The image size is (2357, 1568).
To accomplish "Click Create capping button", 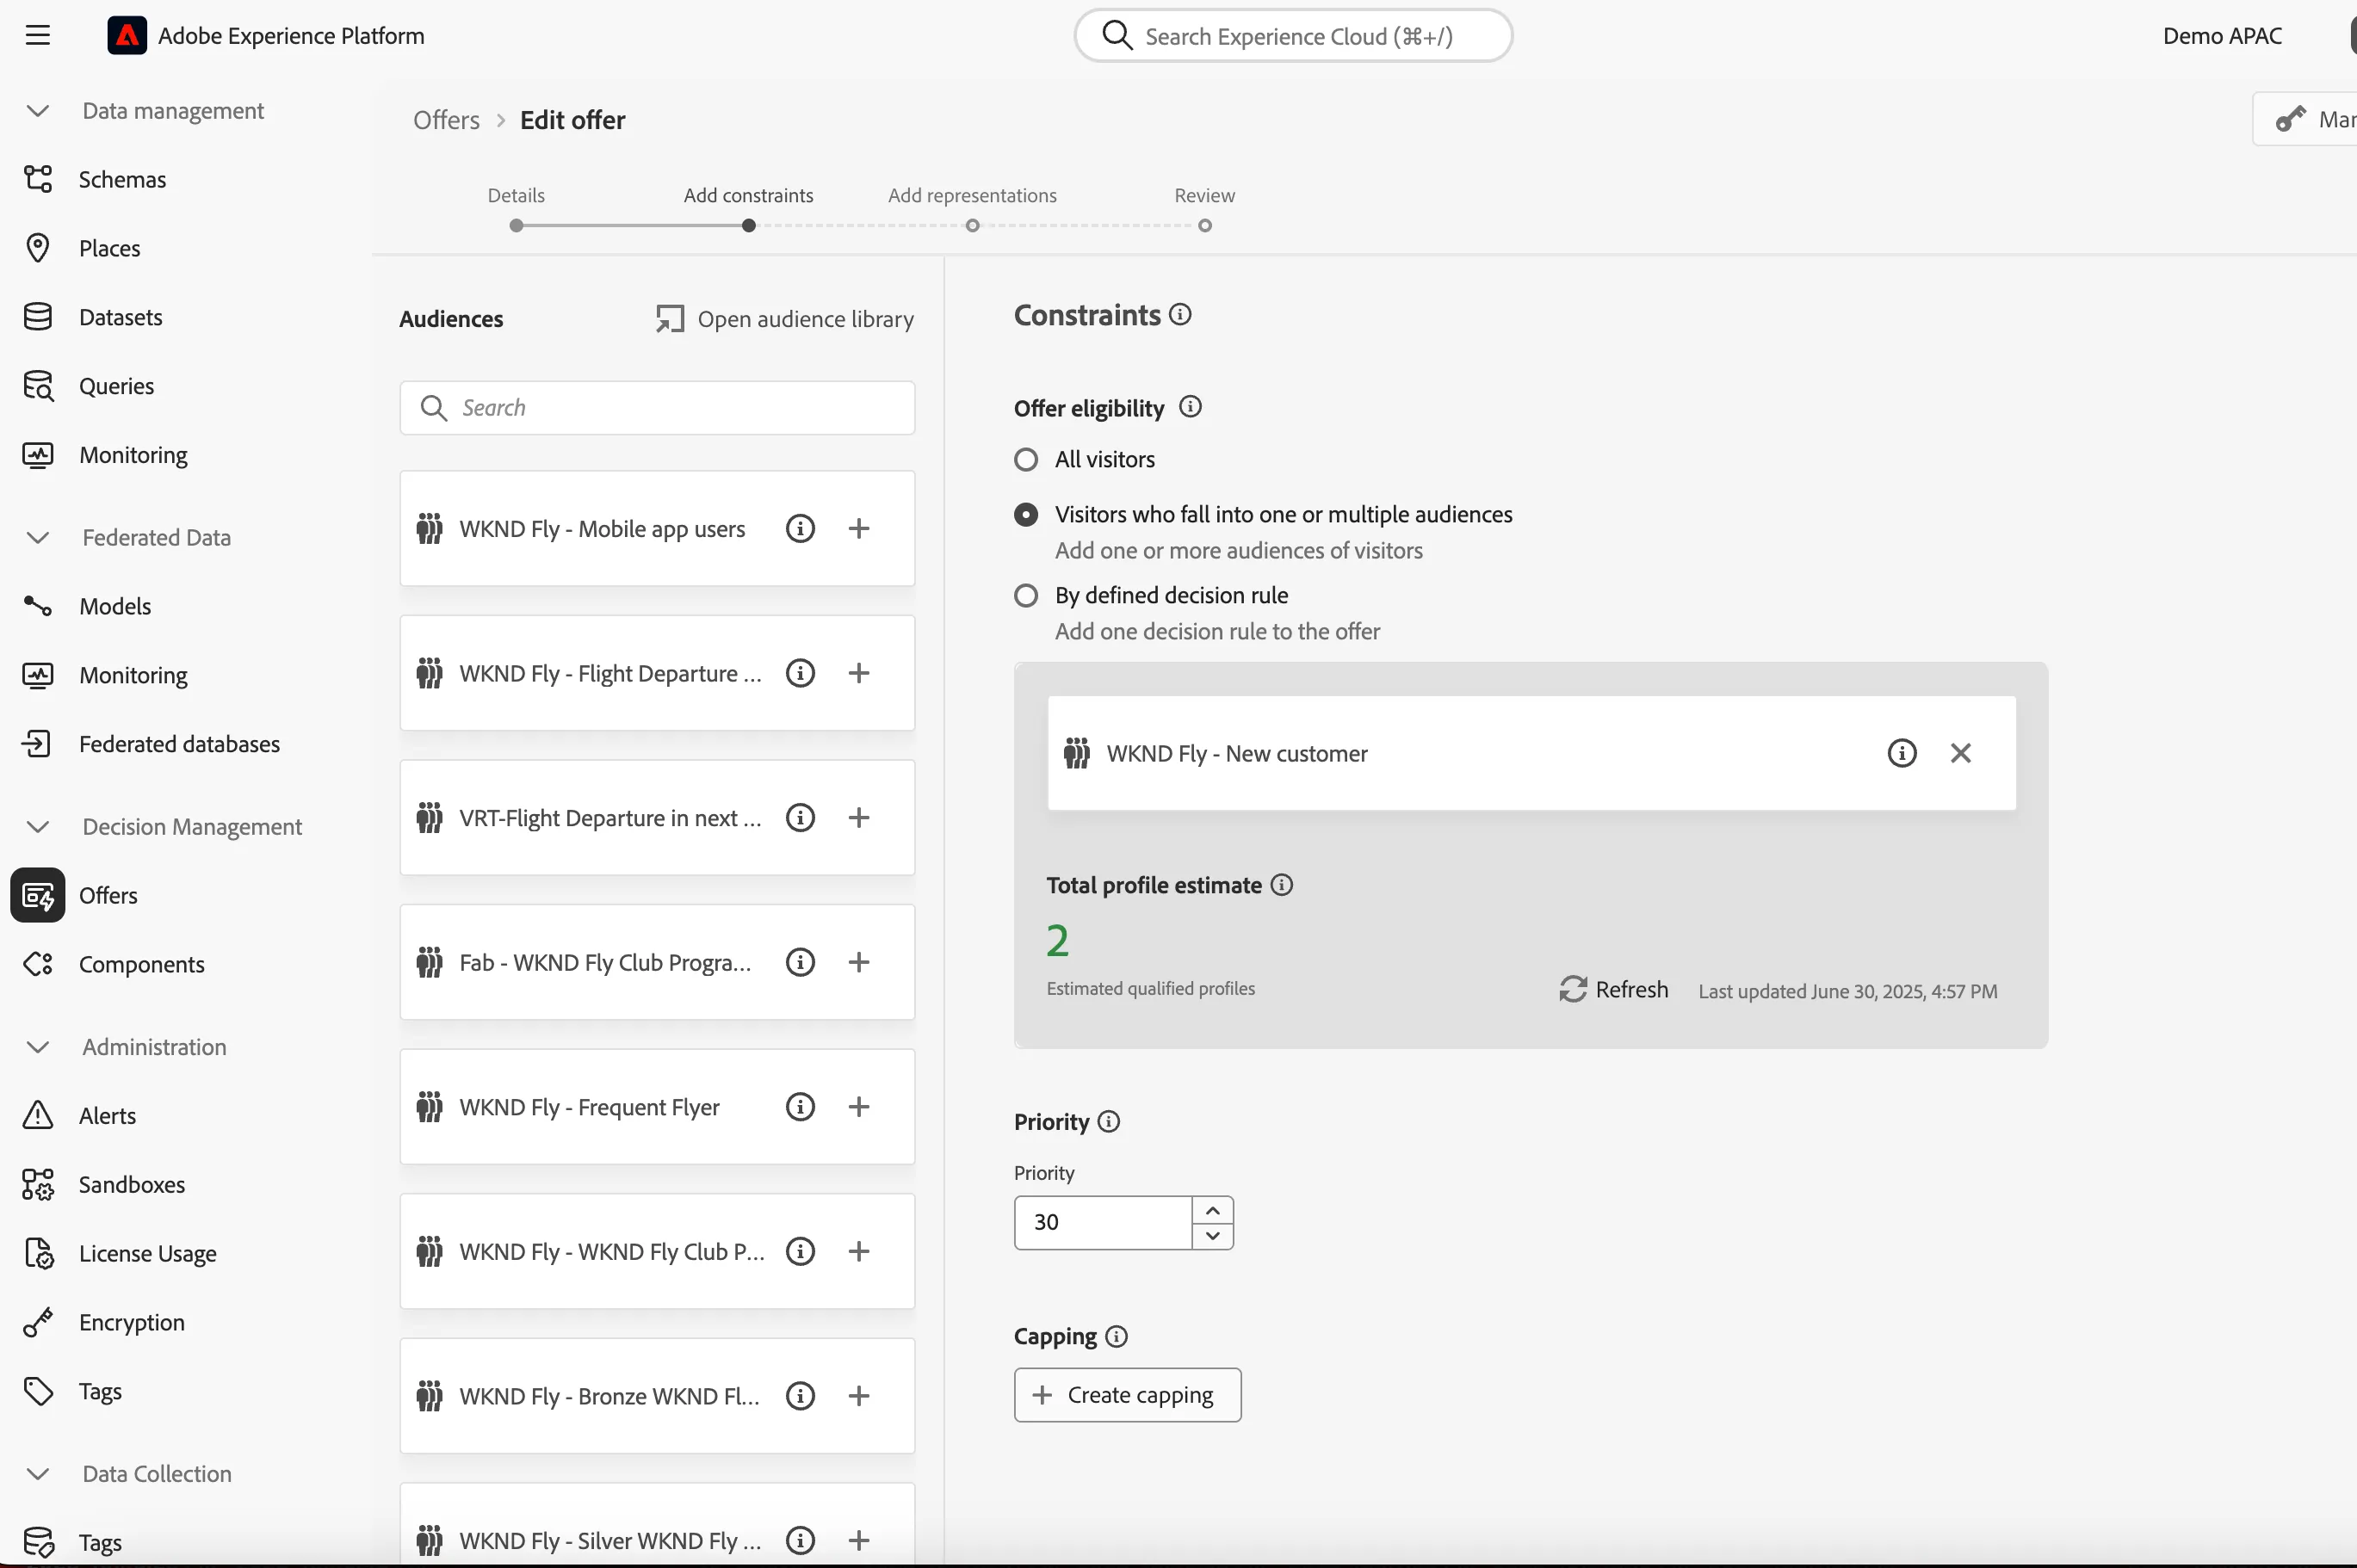I will 1127,1394.
